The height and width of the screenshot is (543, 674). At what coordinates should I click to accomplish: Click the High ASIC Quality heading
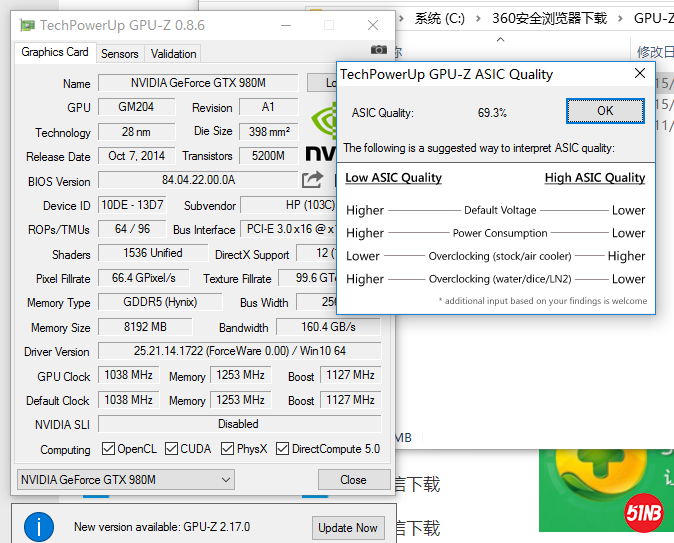[x=595, y=178]
